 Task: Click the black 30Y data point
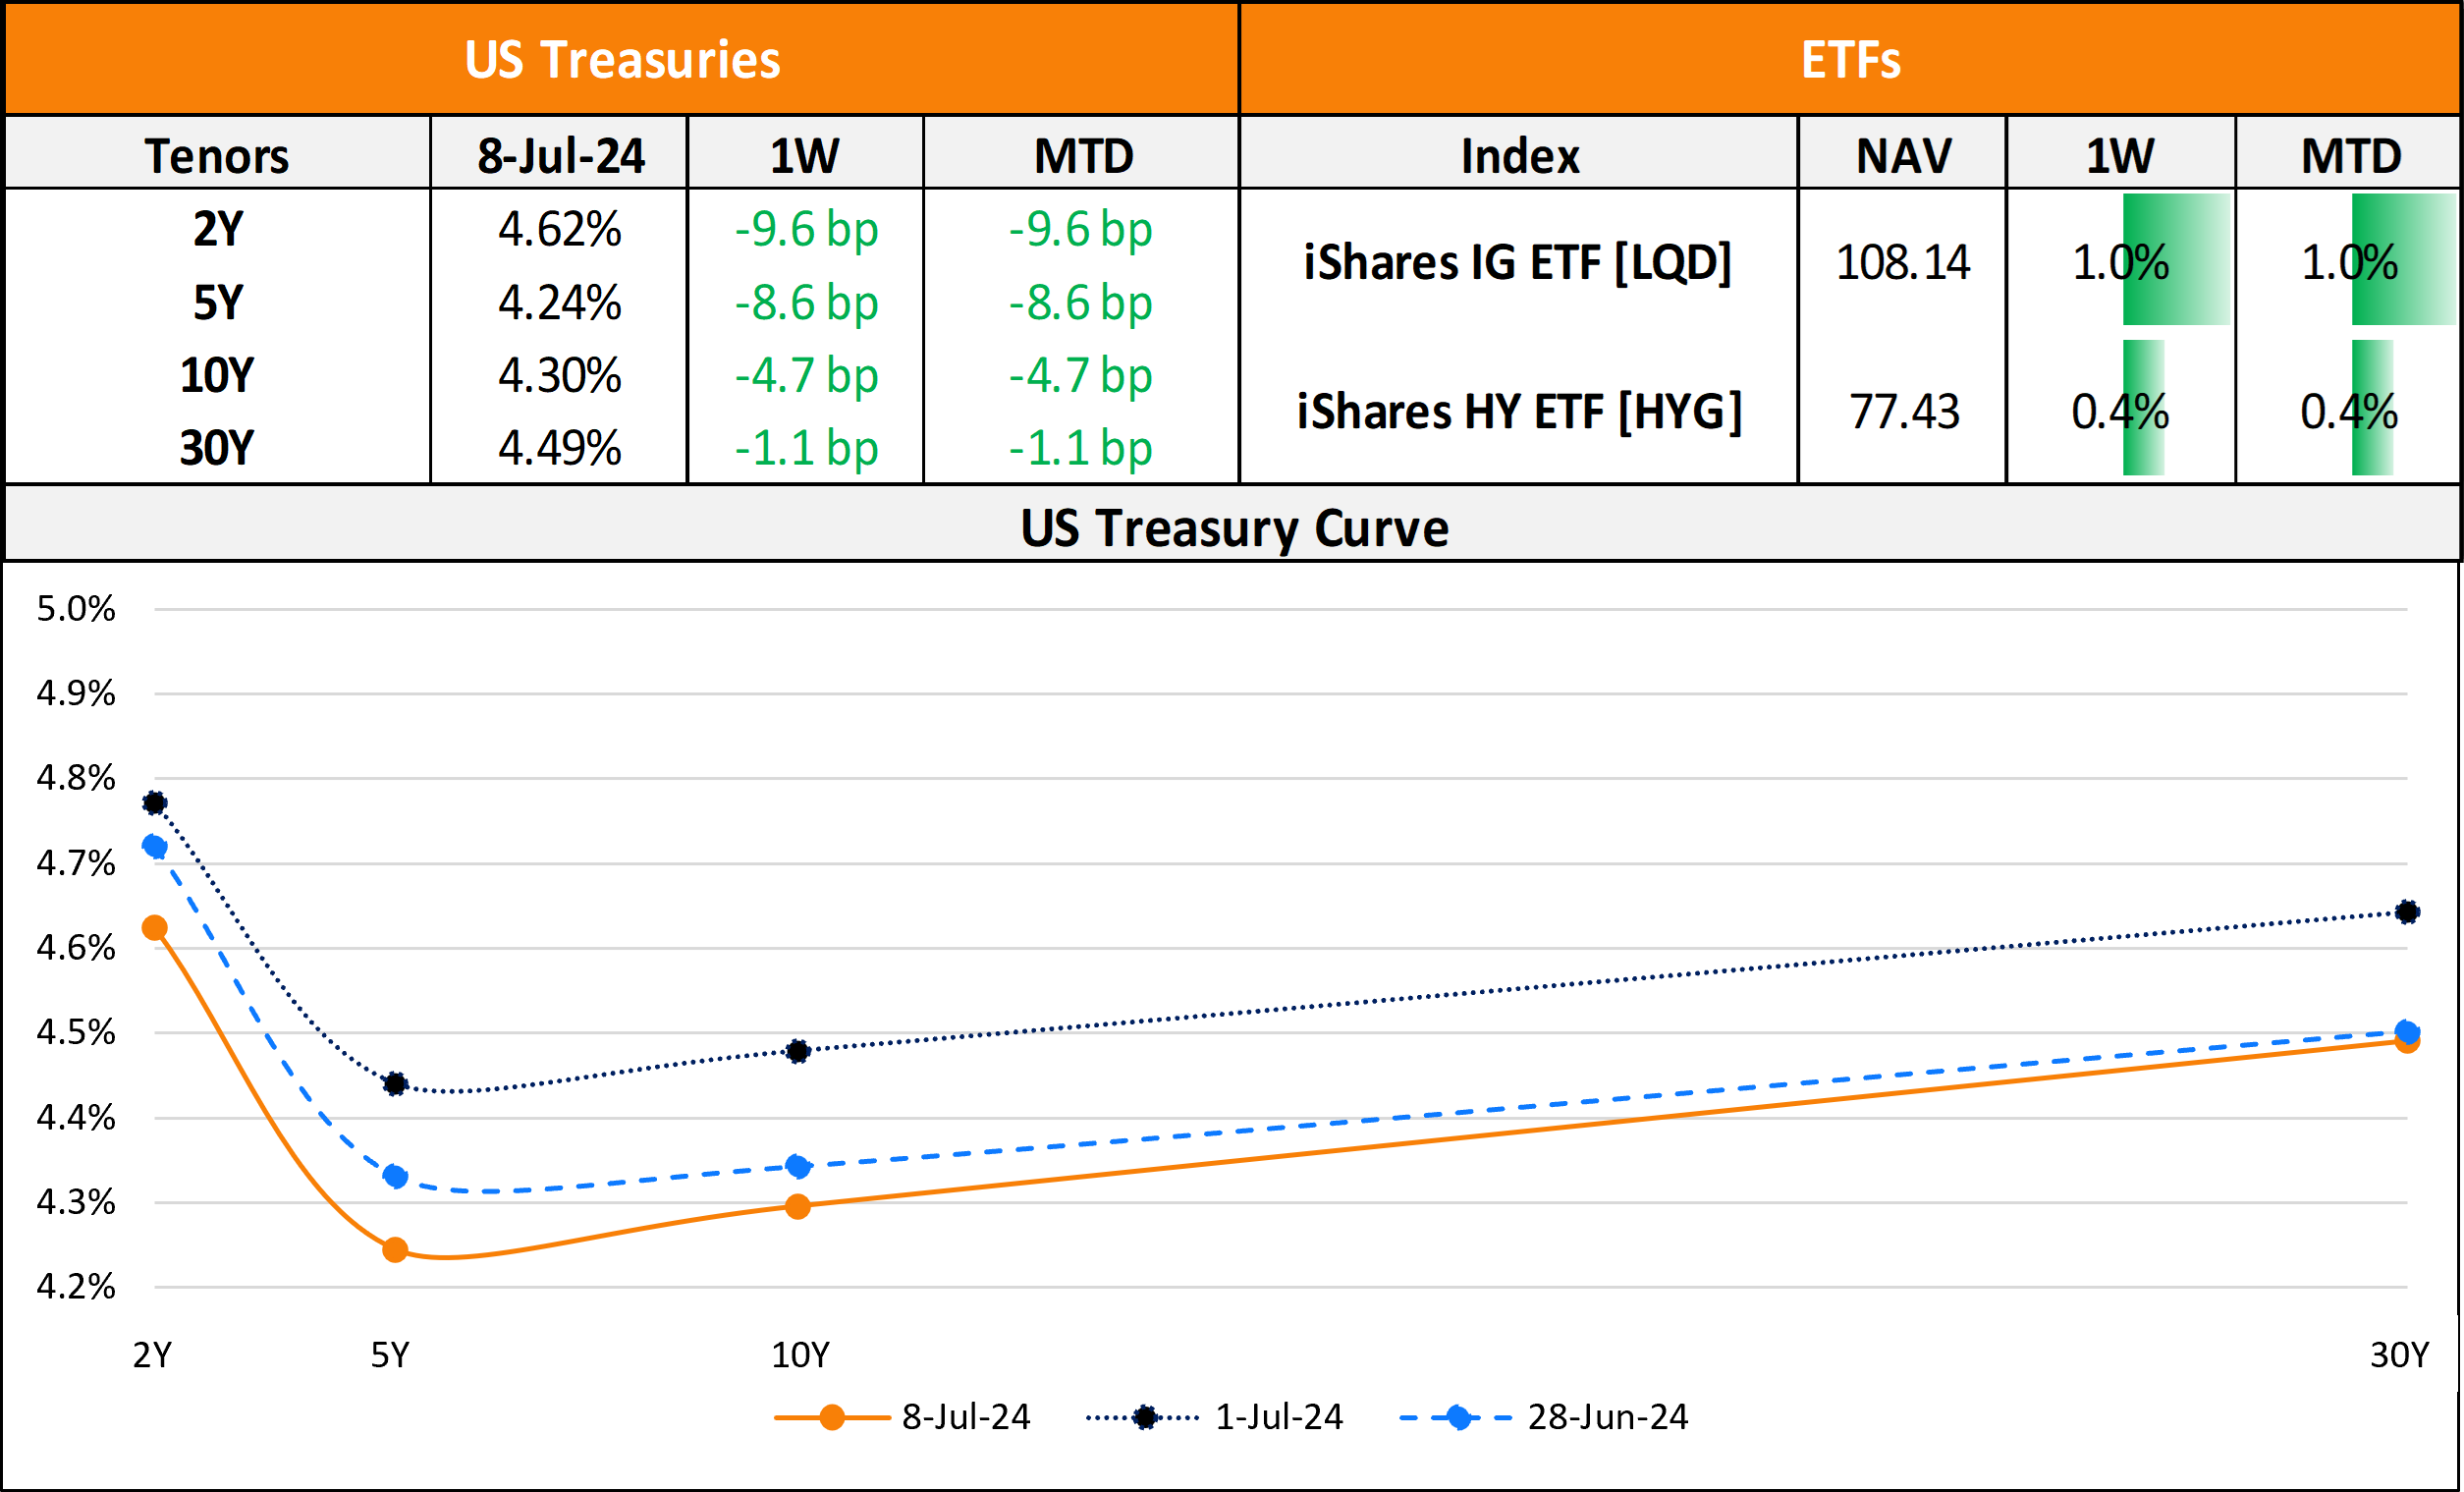[2407, 912]
